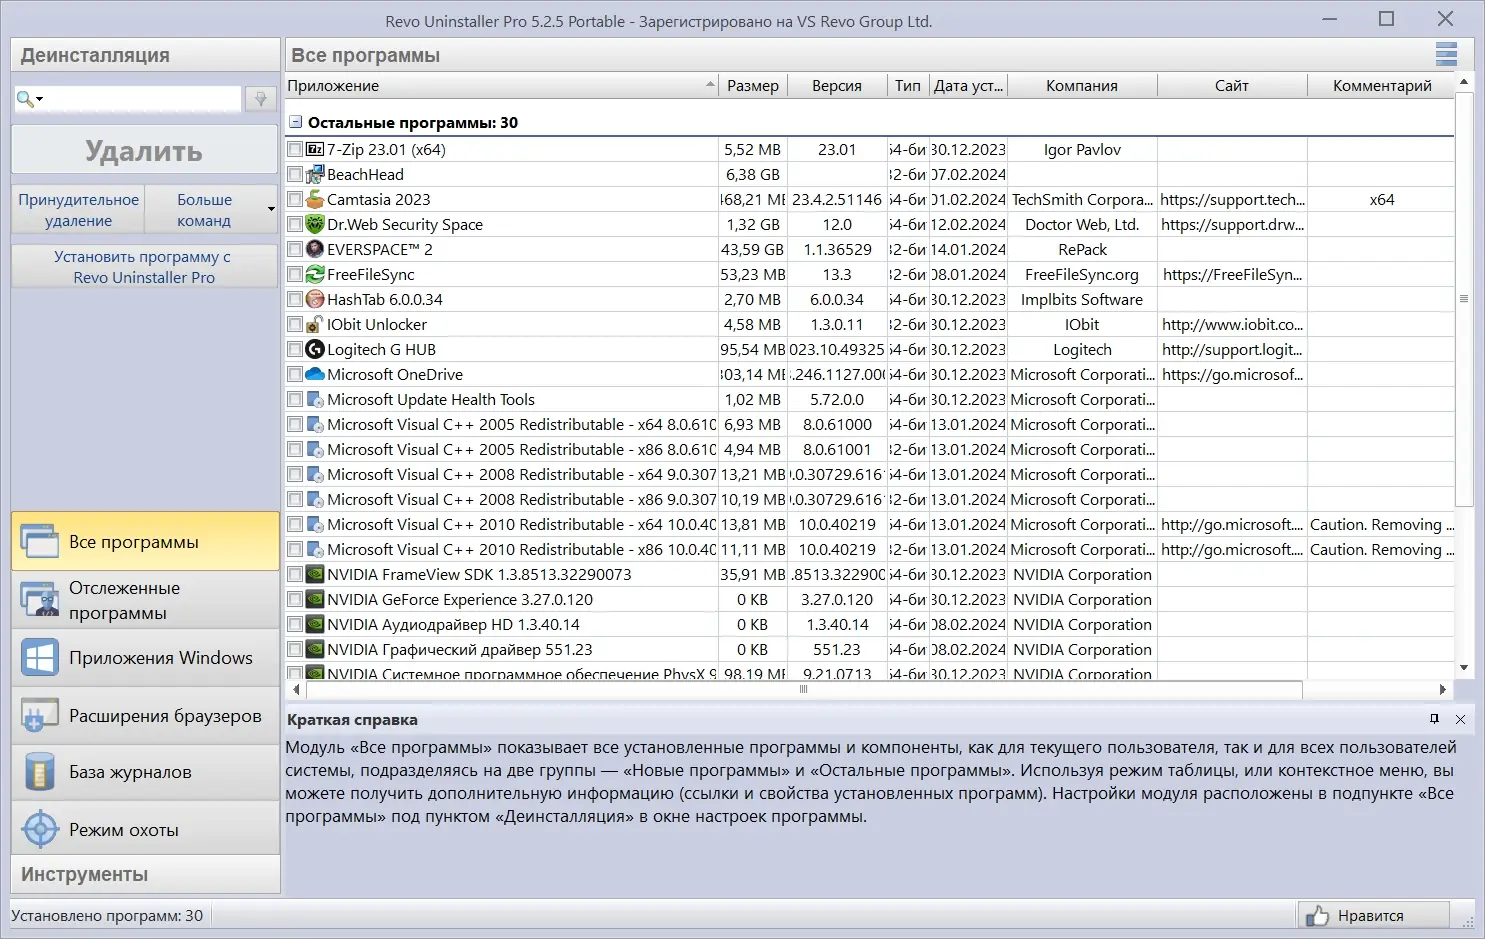Sort by the Размер column header
The image size is (1485, 939).
[753, 85]
